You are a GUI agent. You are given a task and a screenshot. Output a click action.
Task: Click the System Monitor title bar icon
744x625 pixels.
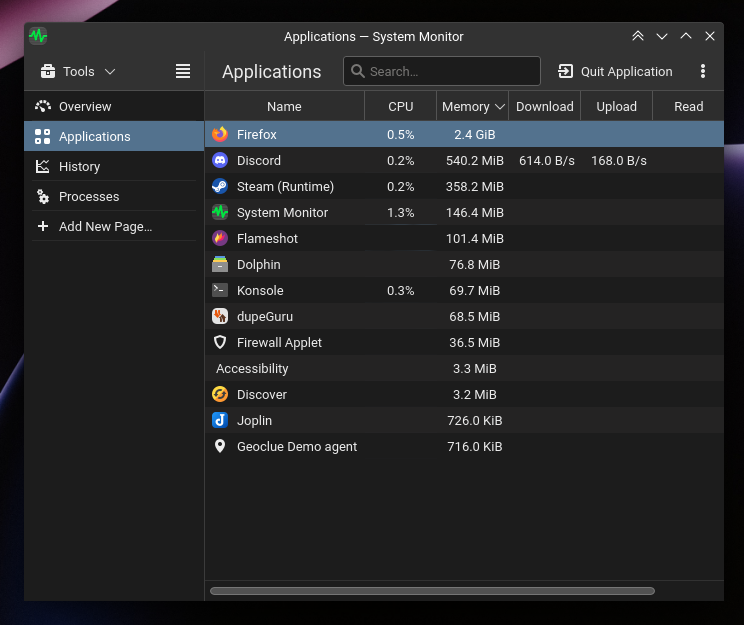tap(38, 36)
